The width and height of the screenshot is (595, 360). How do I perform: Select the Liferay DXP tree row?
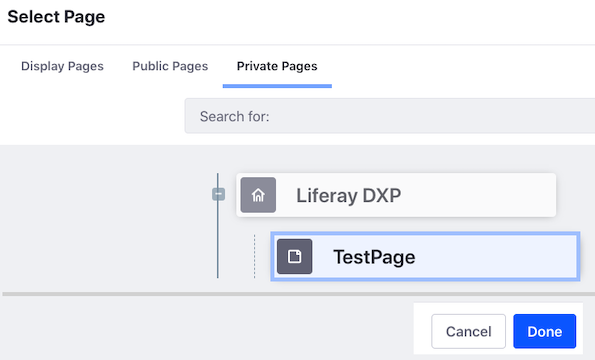[396, 195]
